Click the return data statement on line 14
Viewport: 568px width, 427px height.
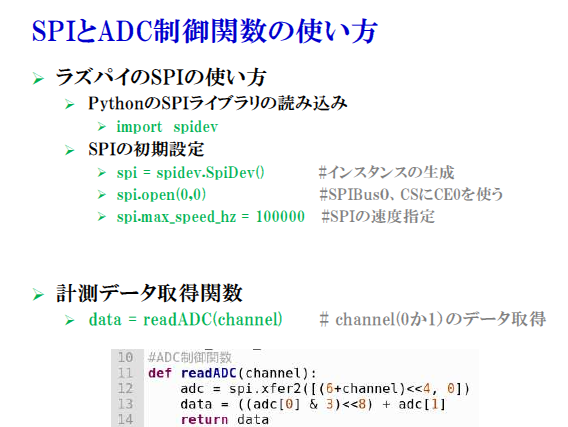pyautogui.click(x=225, y=420)
